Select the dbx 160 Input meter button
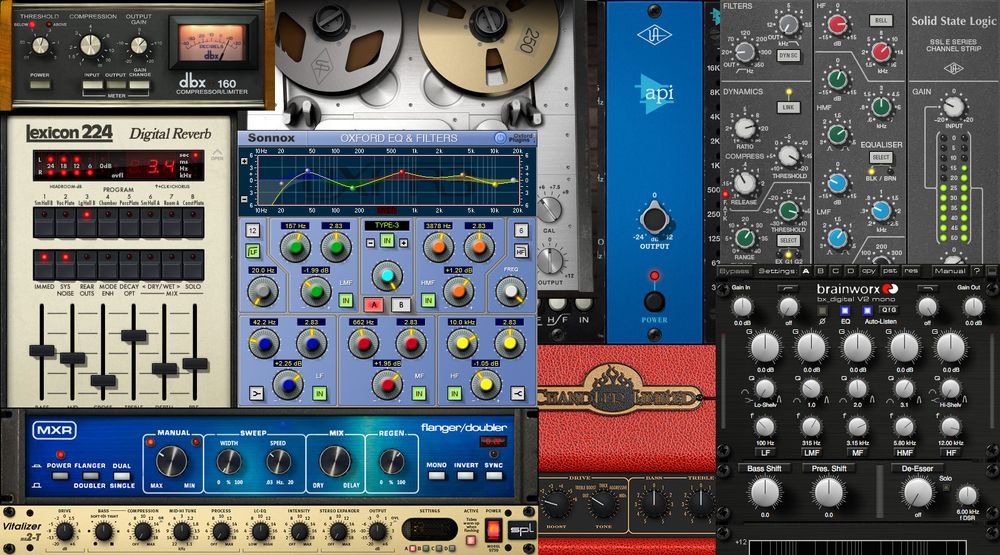Screen dimensions: 1000x555 (x=92, y=84)
